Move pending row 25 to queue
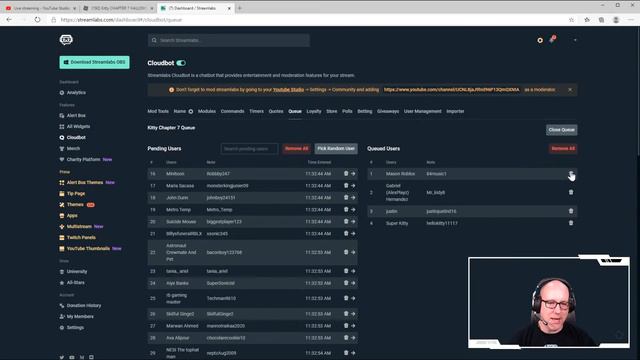Image resolution: width=640 pixels, height=360 pixels. click(353, 298)
